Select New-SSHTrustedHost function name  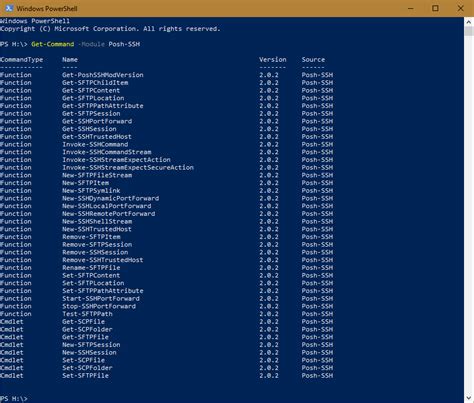point(97,229)
